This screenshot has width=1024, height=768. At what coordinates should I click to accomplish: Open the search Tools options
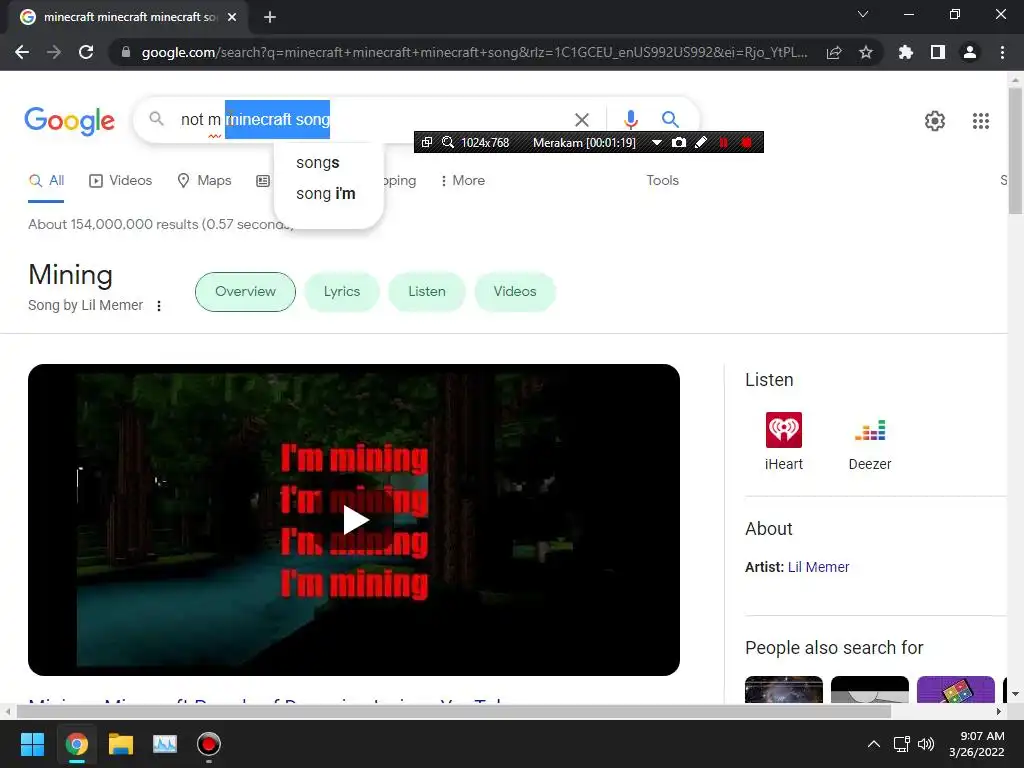pos(662,181)
